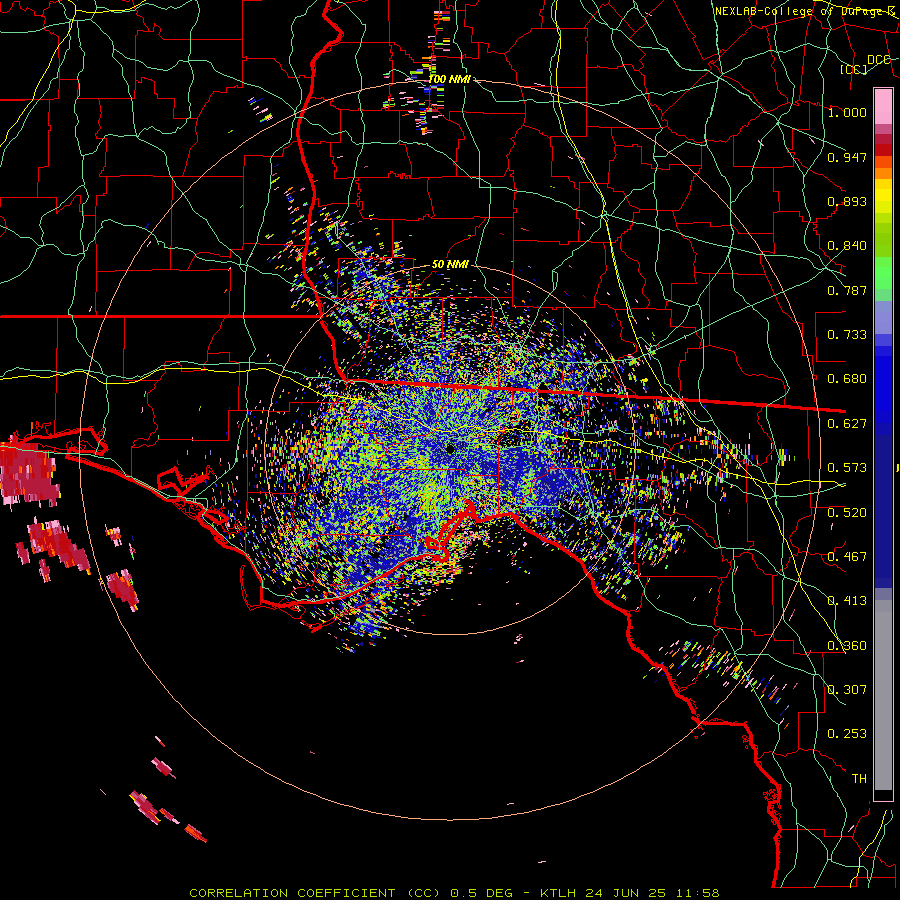Click the 100 NMI range ring label
This screenshot has height=900, width=900.
[x=450, y=79]
